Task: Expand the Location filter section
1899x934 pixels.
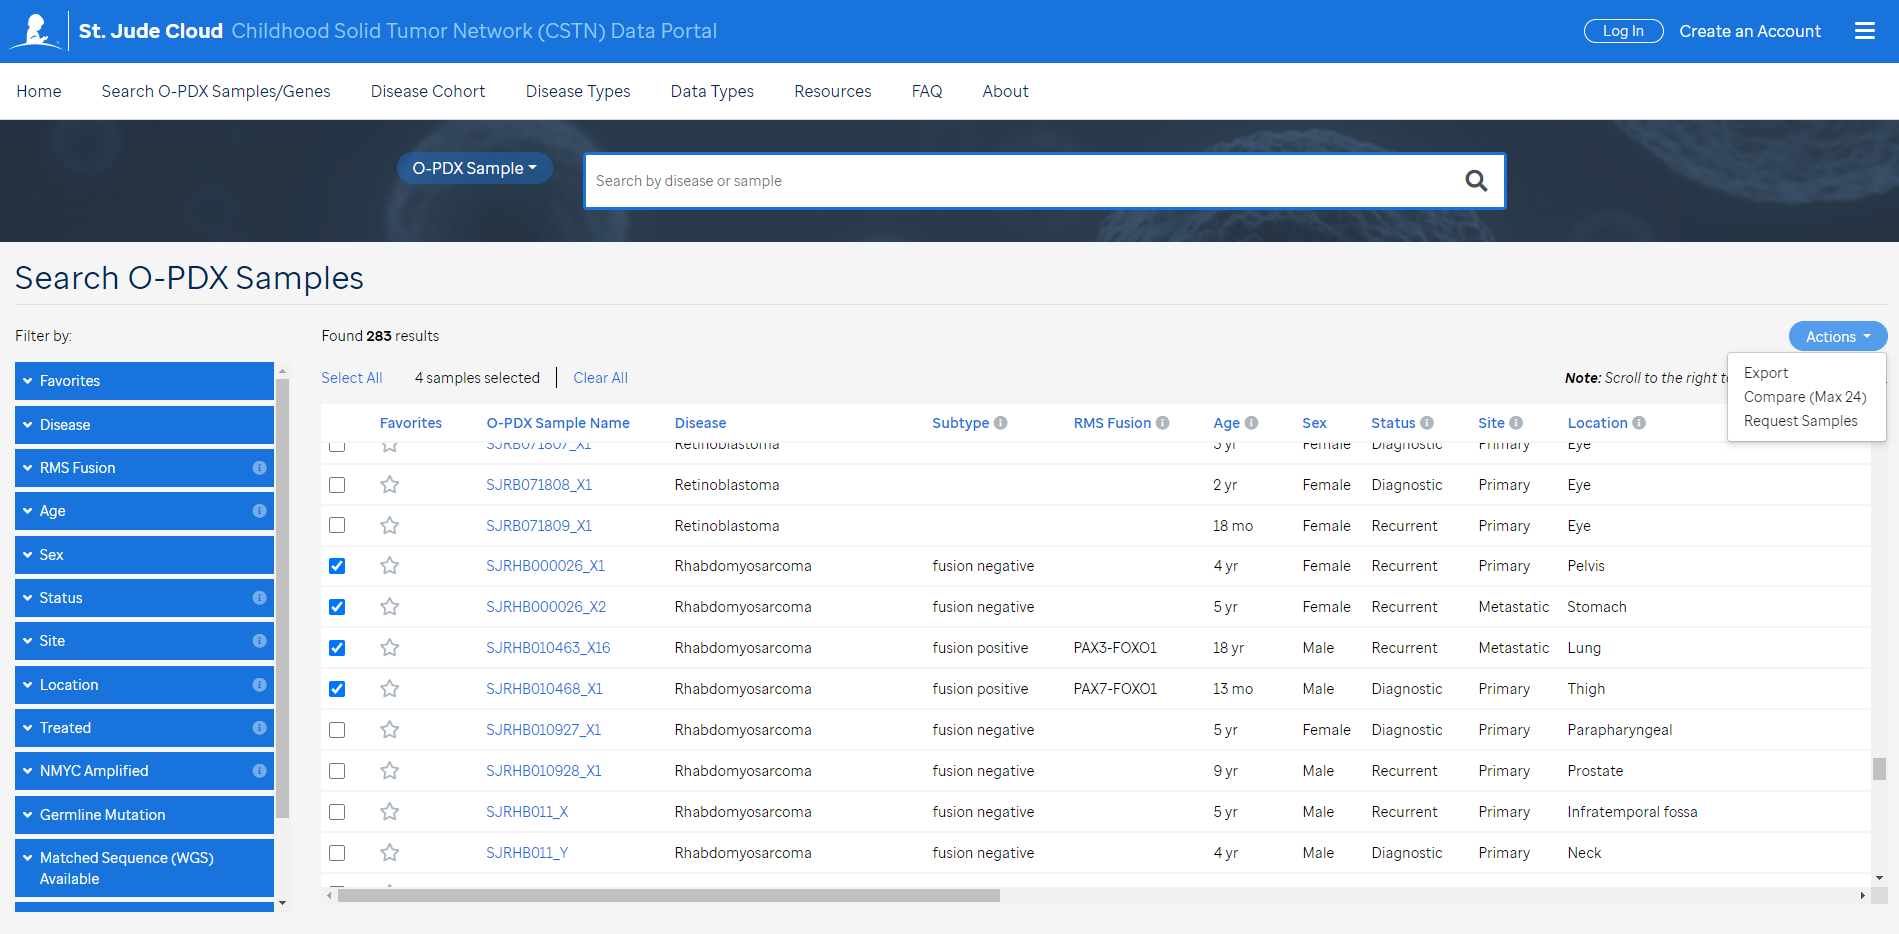Action: (144, 685)
